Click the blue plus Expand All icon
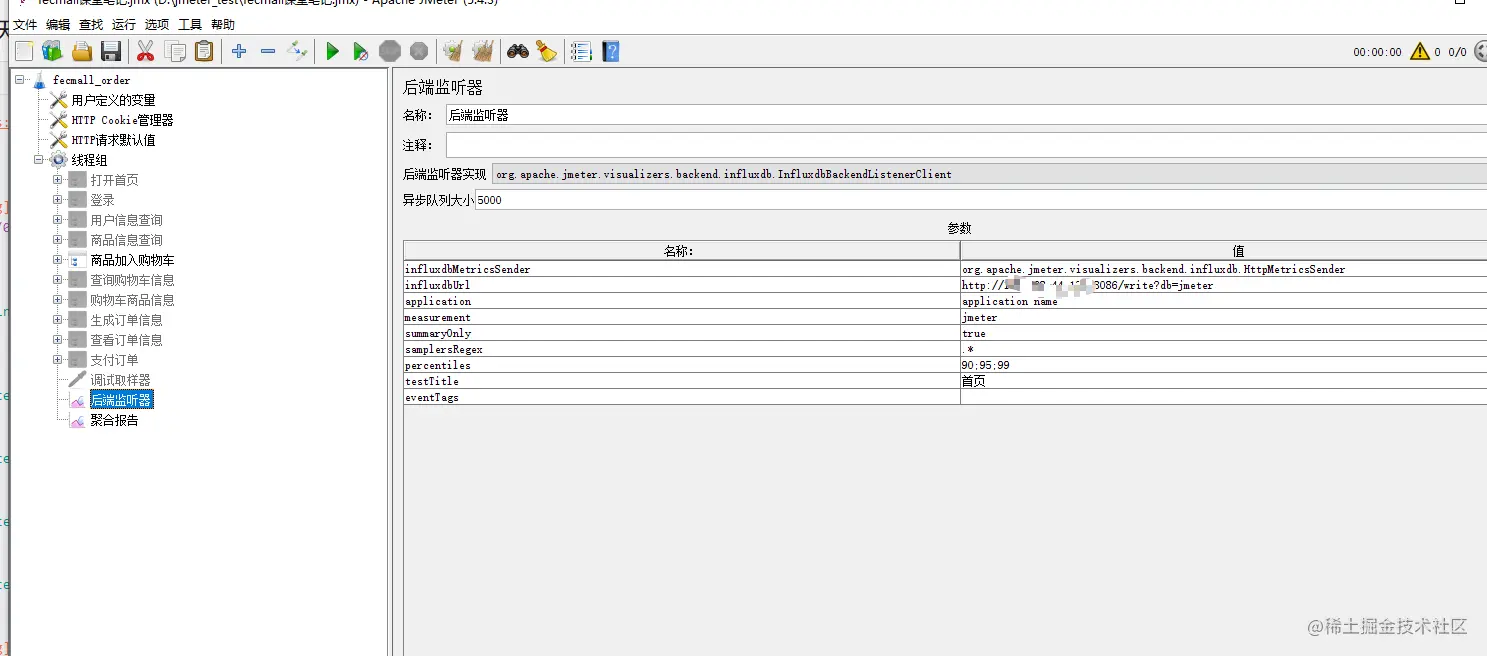 coord(239,51)
